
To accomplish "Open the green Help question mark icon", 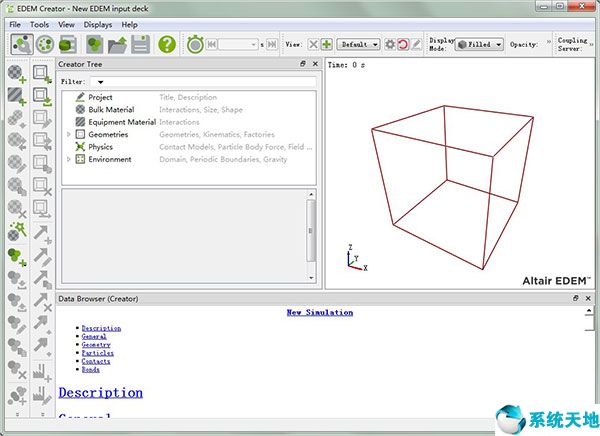I will 167,44.
